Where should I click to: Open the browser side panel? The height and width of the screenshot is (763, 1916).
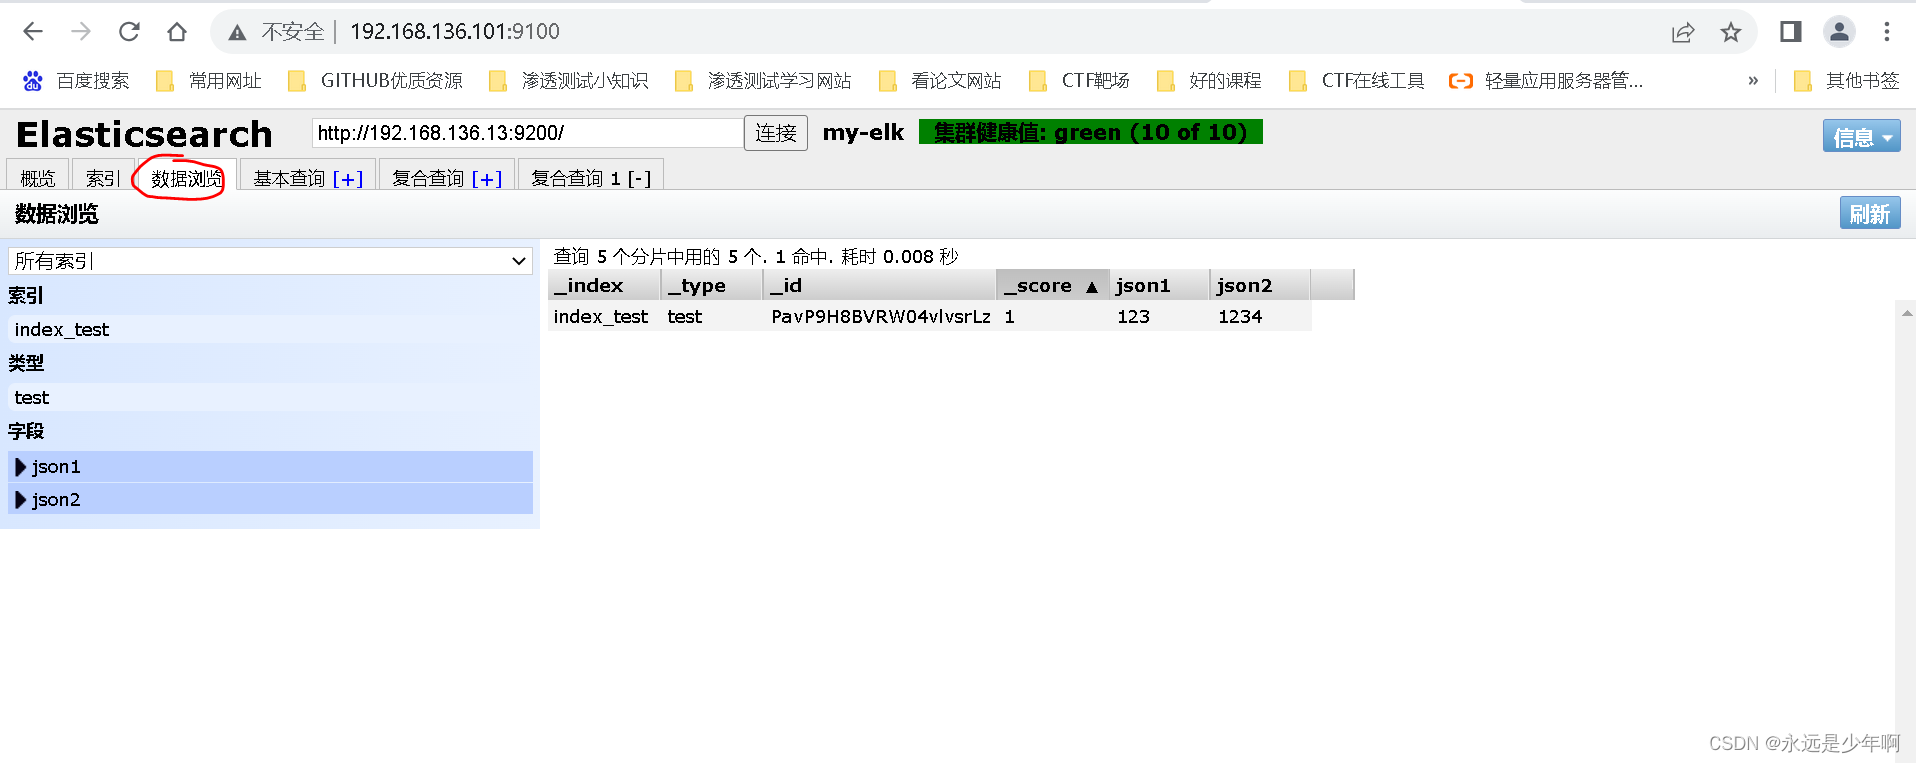pyautogui.click(x=1791, y=32)
